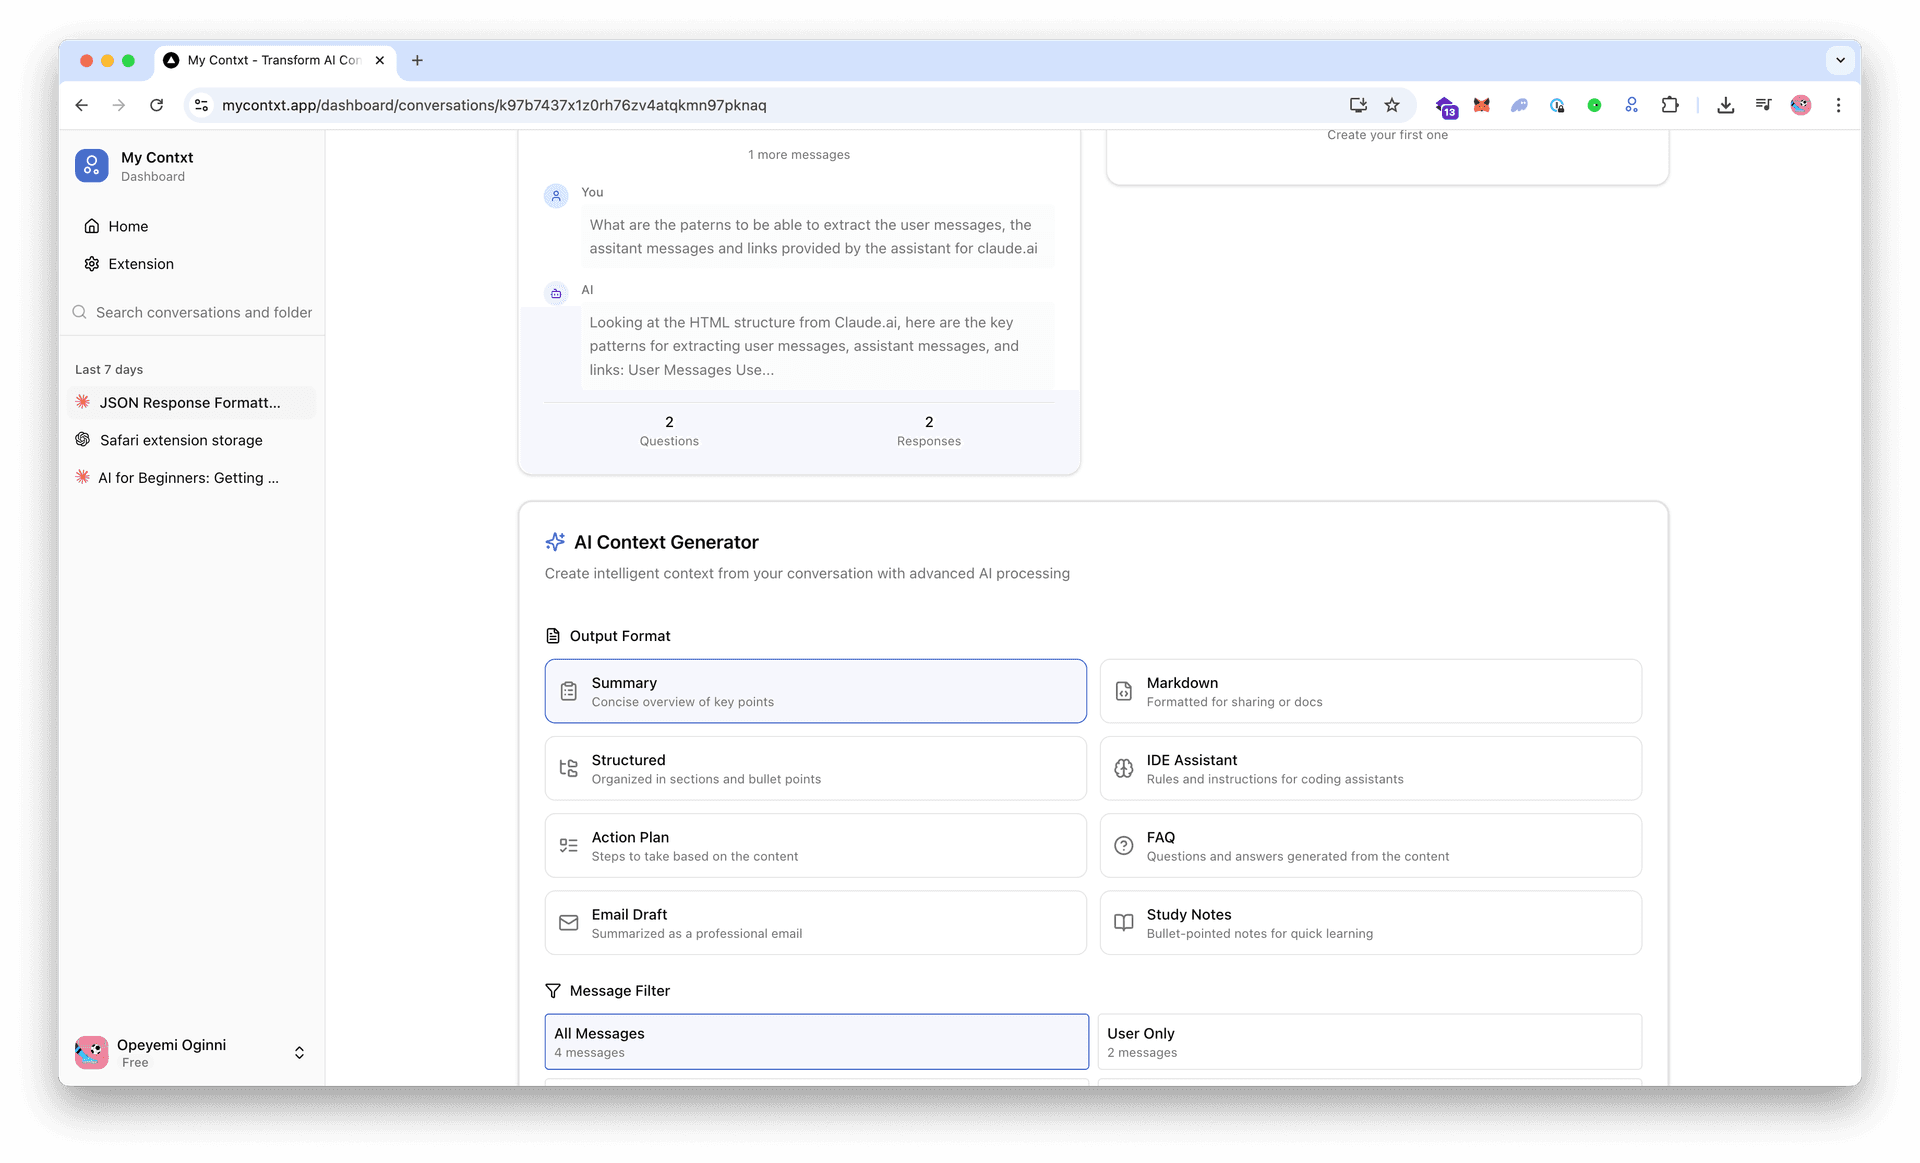
Task: Click the install app icon in the address bar
Action: coord(1357,105)
